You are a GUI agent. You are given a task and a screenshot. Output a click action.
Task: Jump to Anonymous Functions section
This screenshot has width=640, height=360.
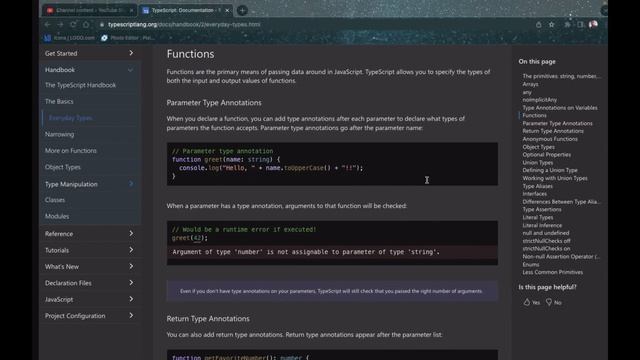point(550,139)
